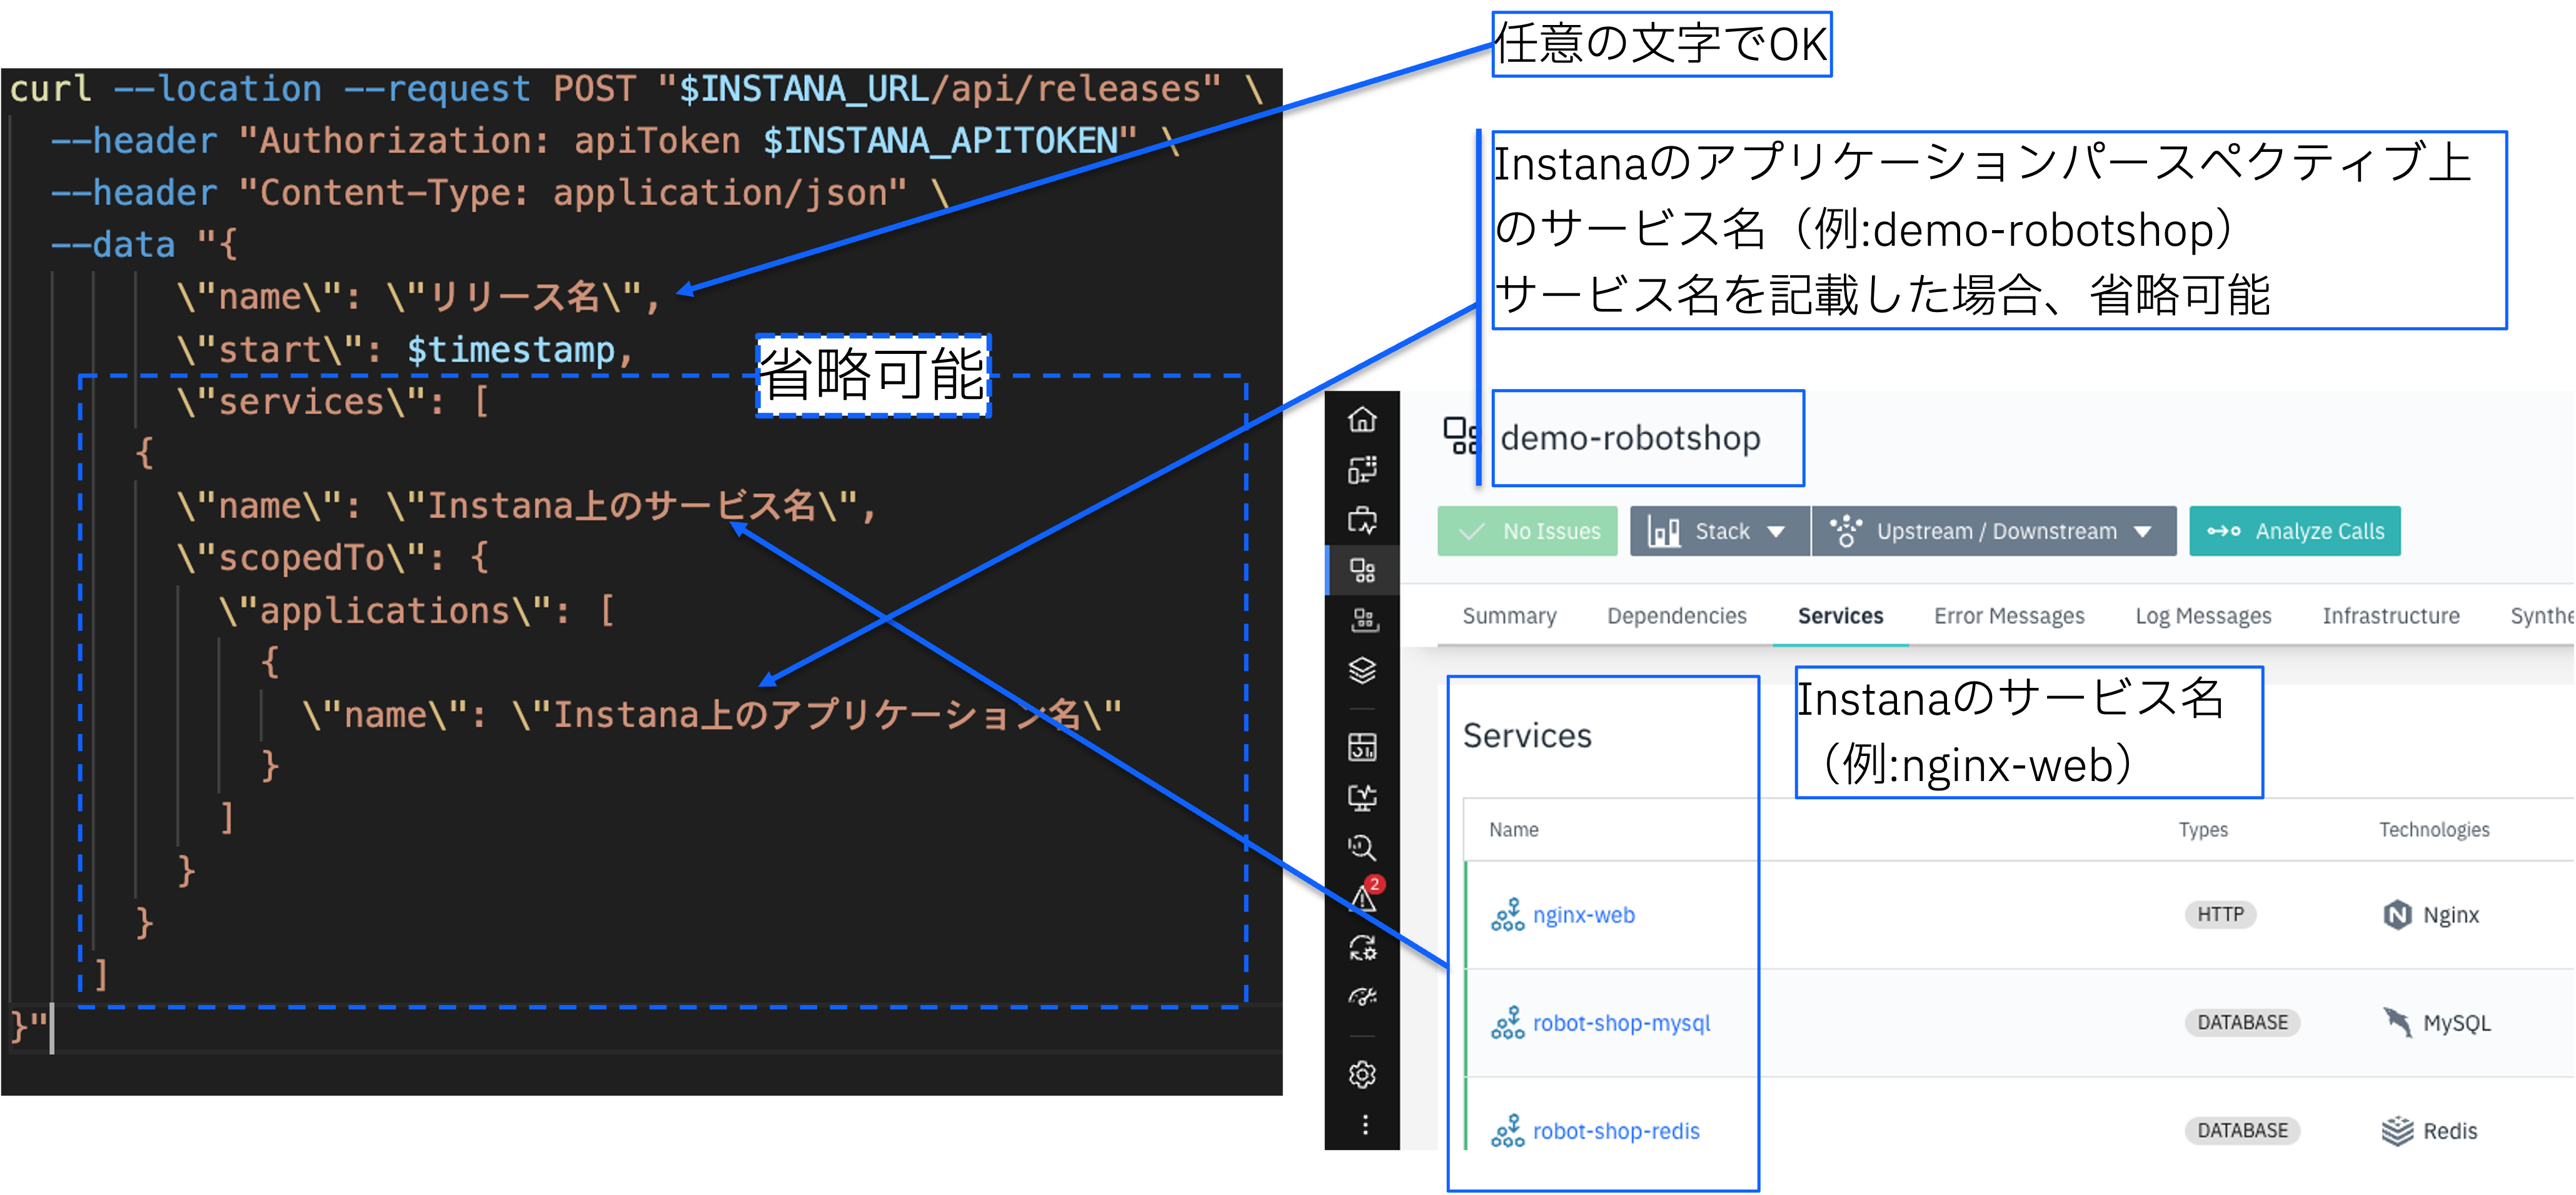Open the Settings gear in sidebar

click(1362, 1075)
